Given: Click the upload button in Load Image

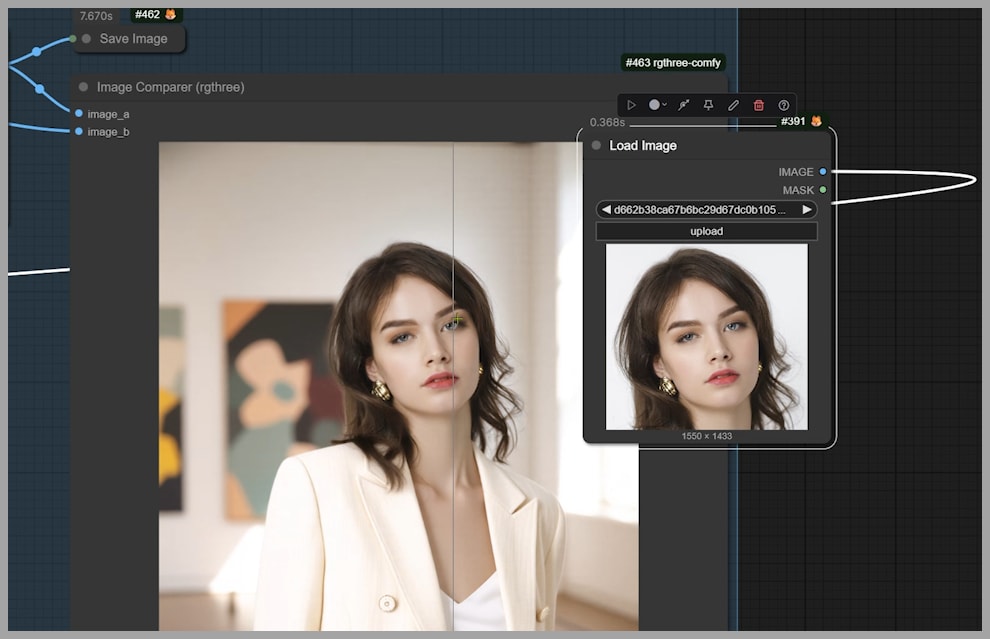Looking at the screenshot, I should 706,231.
